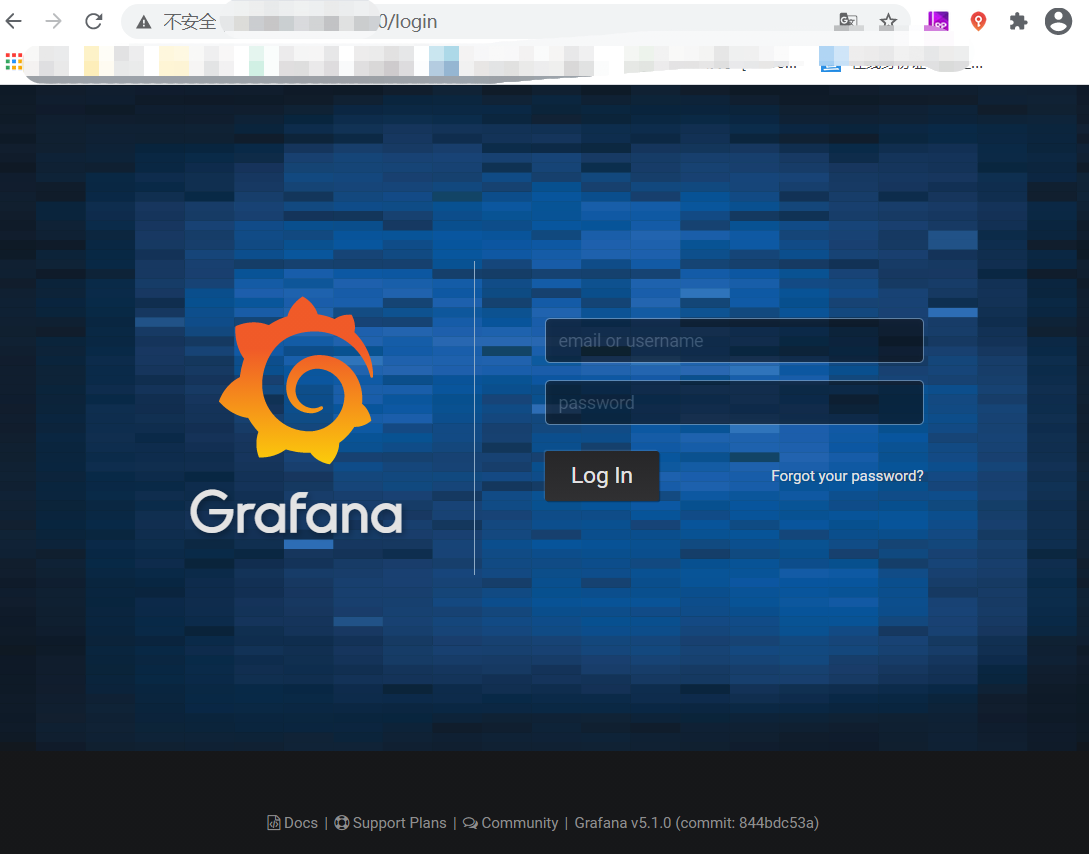Reload the Grafana login page
Viewport: 1089px width, 854px height.
pos(94,22)
